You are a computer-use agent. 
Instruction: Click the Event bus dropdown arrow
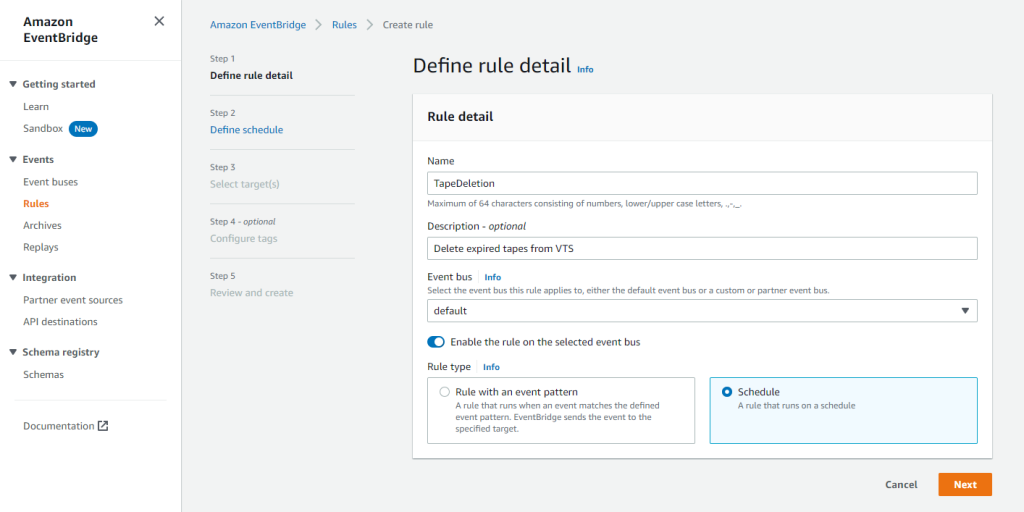[x=965, y=311]
